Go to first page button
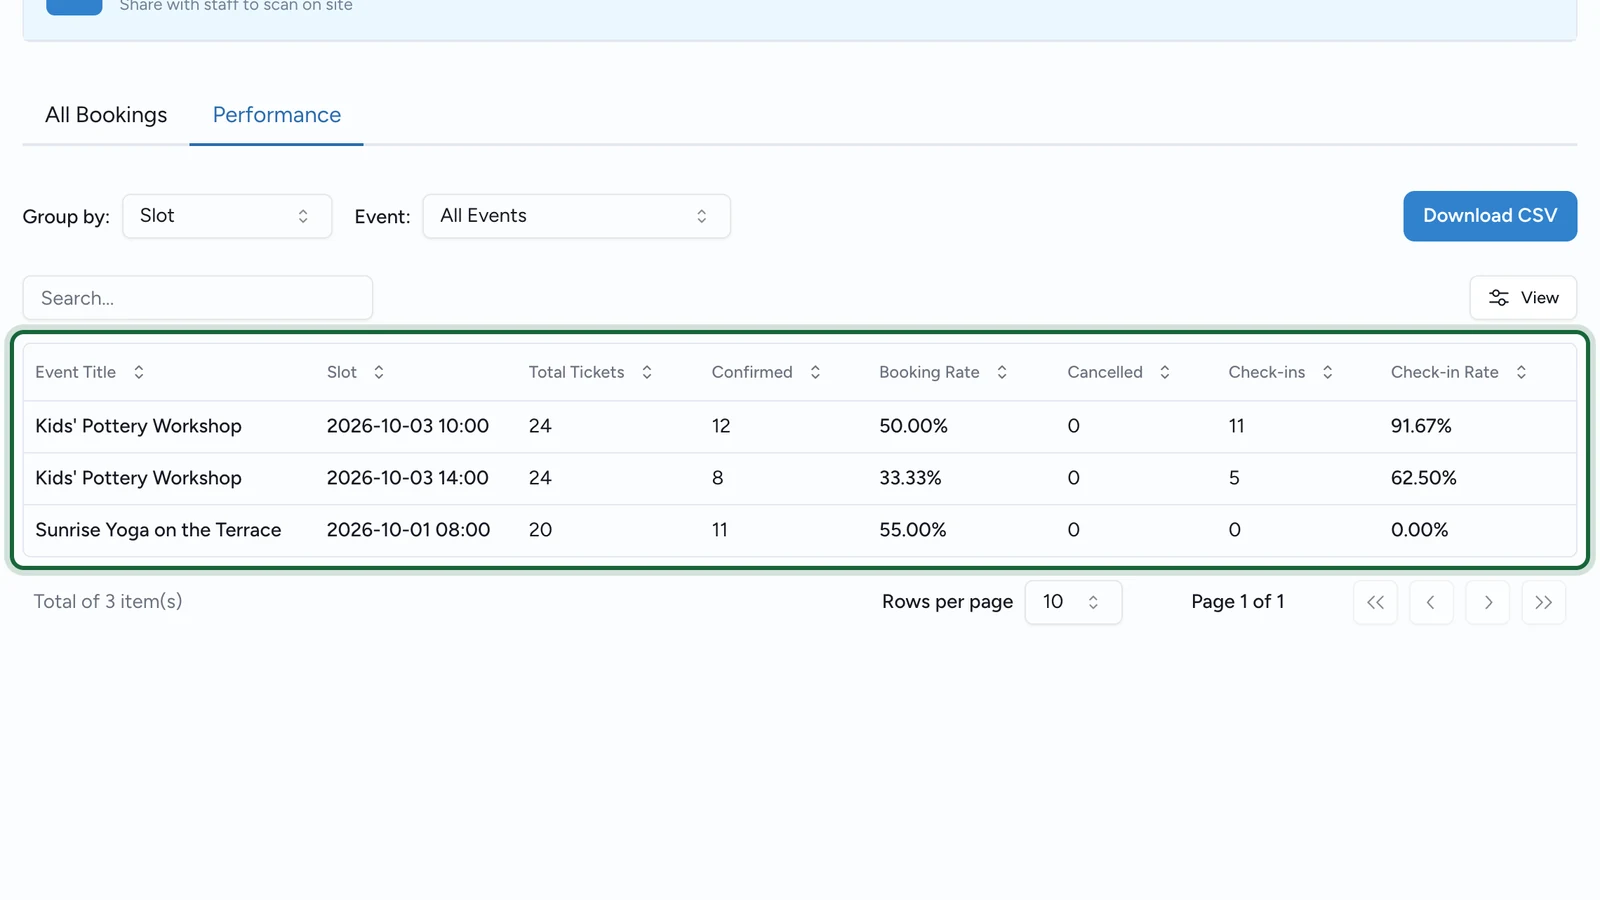The image size is (1600, 900). click(1376, 602)
